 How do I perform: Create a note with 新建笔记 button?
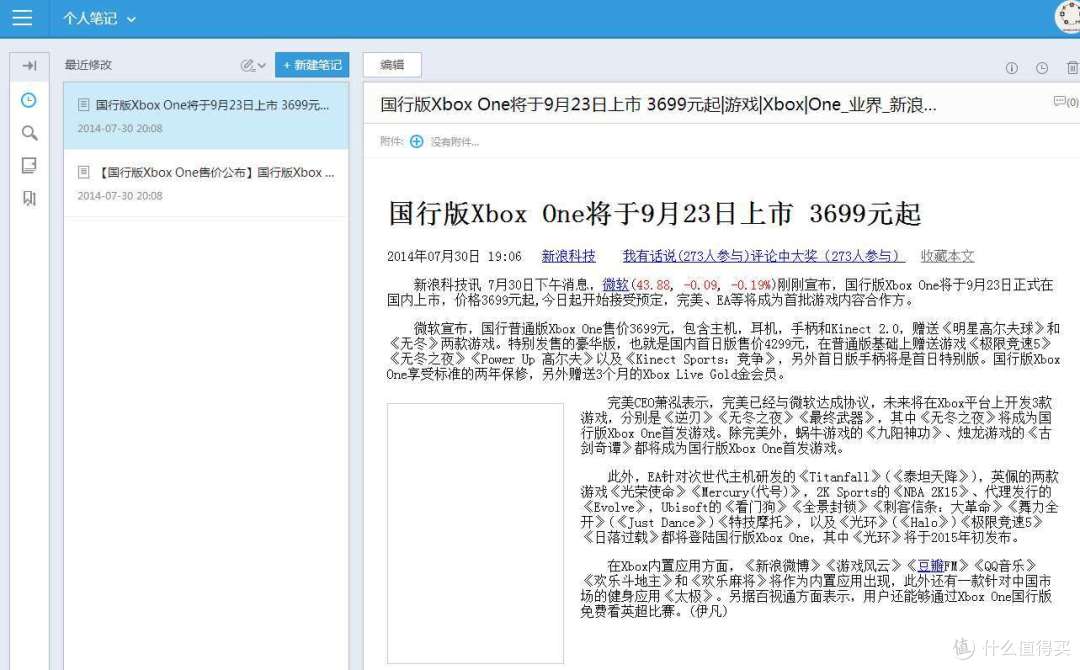tap(312, 65)
